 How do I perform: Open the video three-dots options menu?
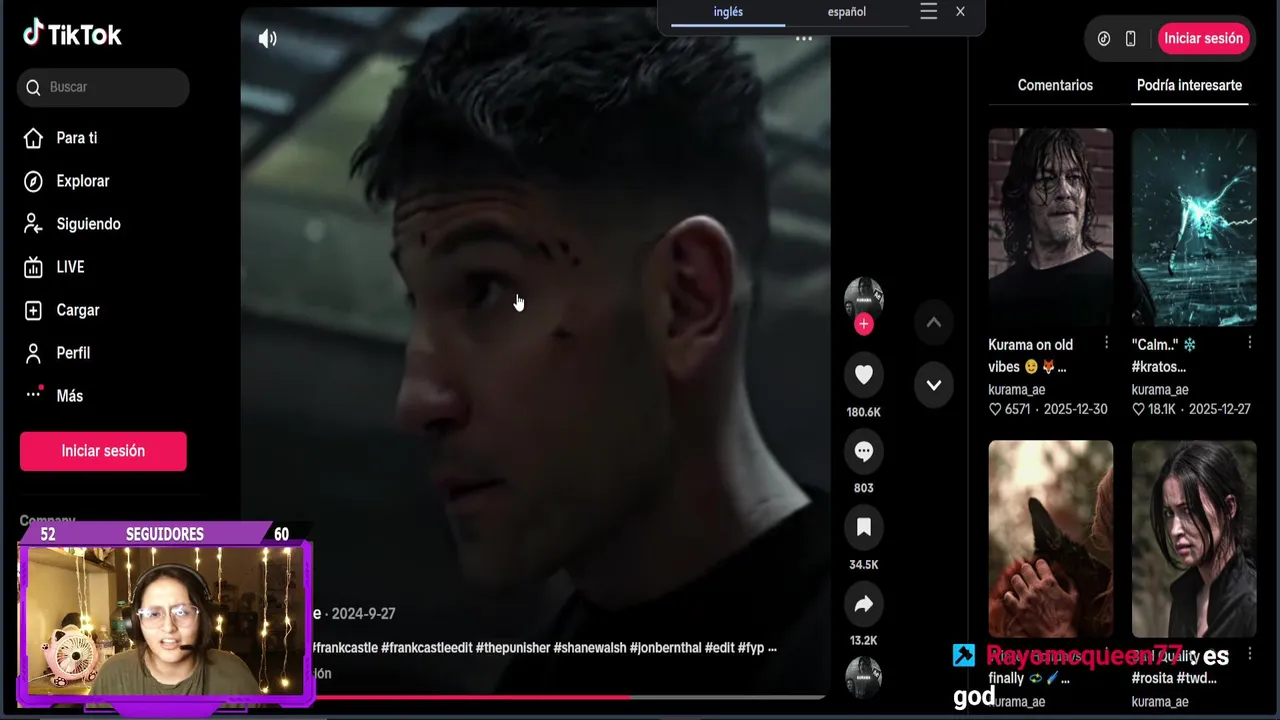pyautogui.click(x=803, y=39)
